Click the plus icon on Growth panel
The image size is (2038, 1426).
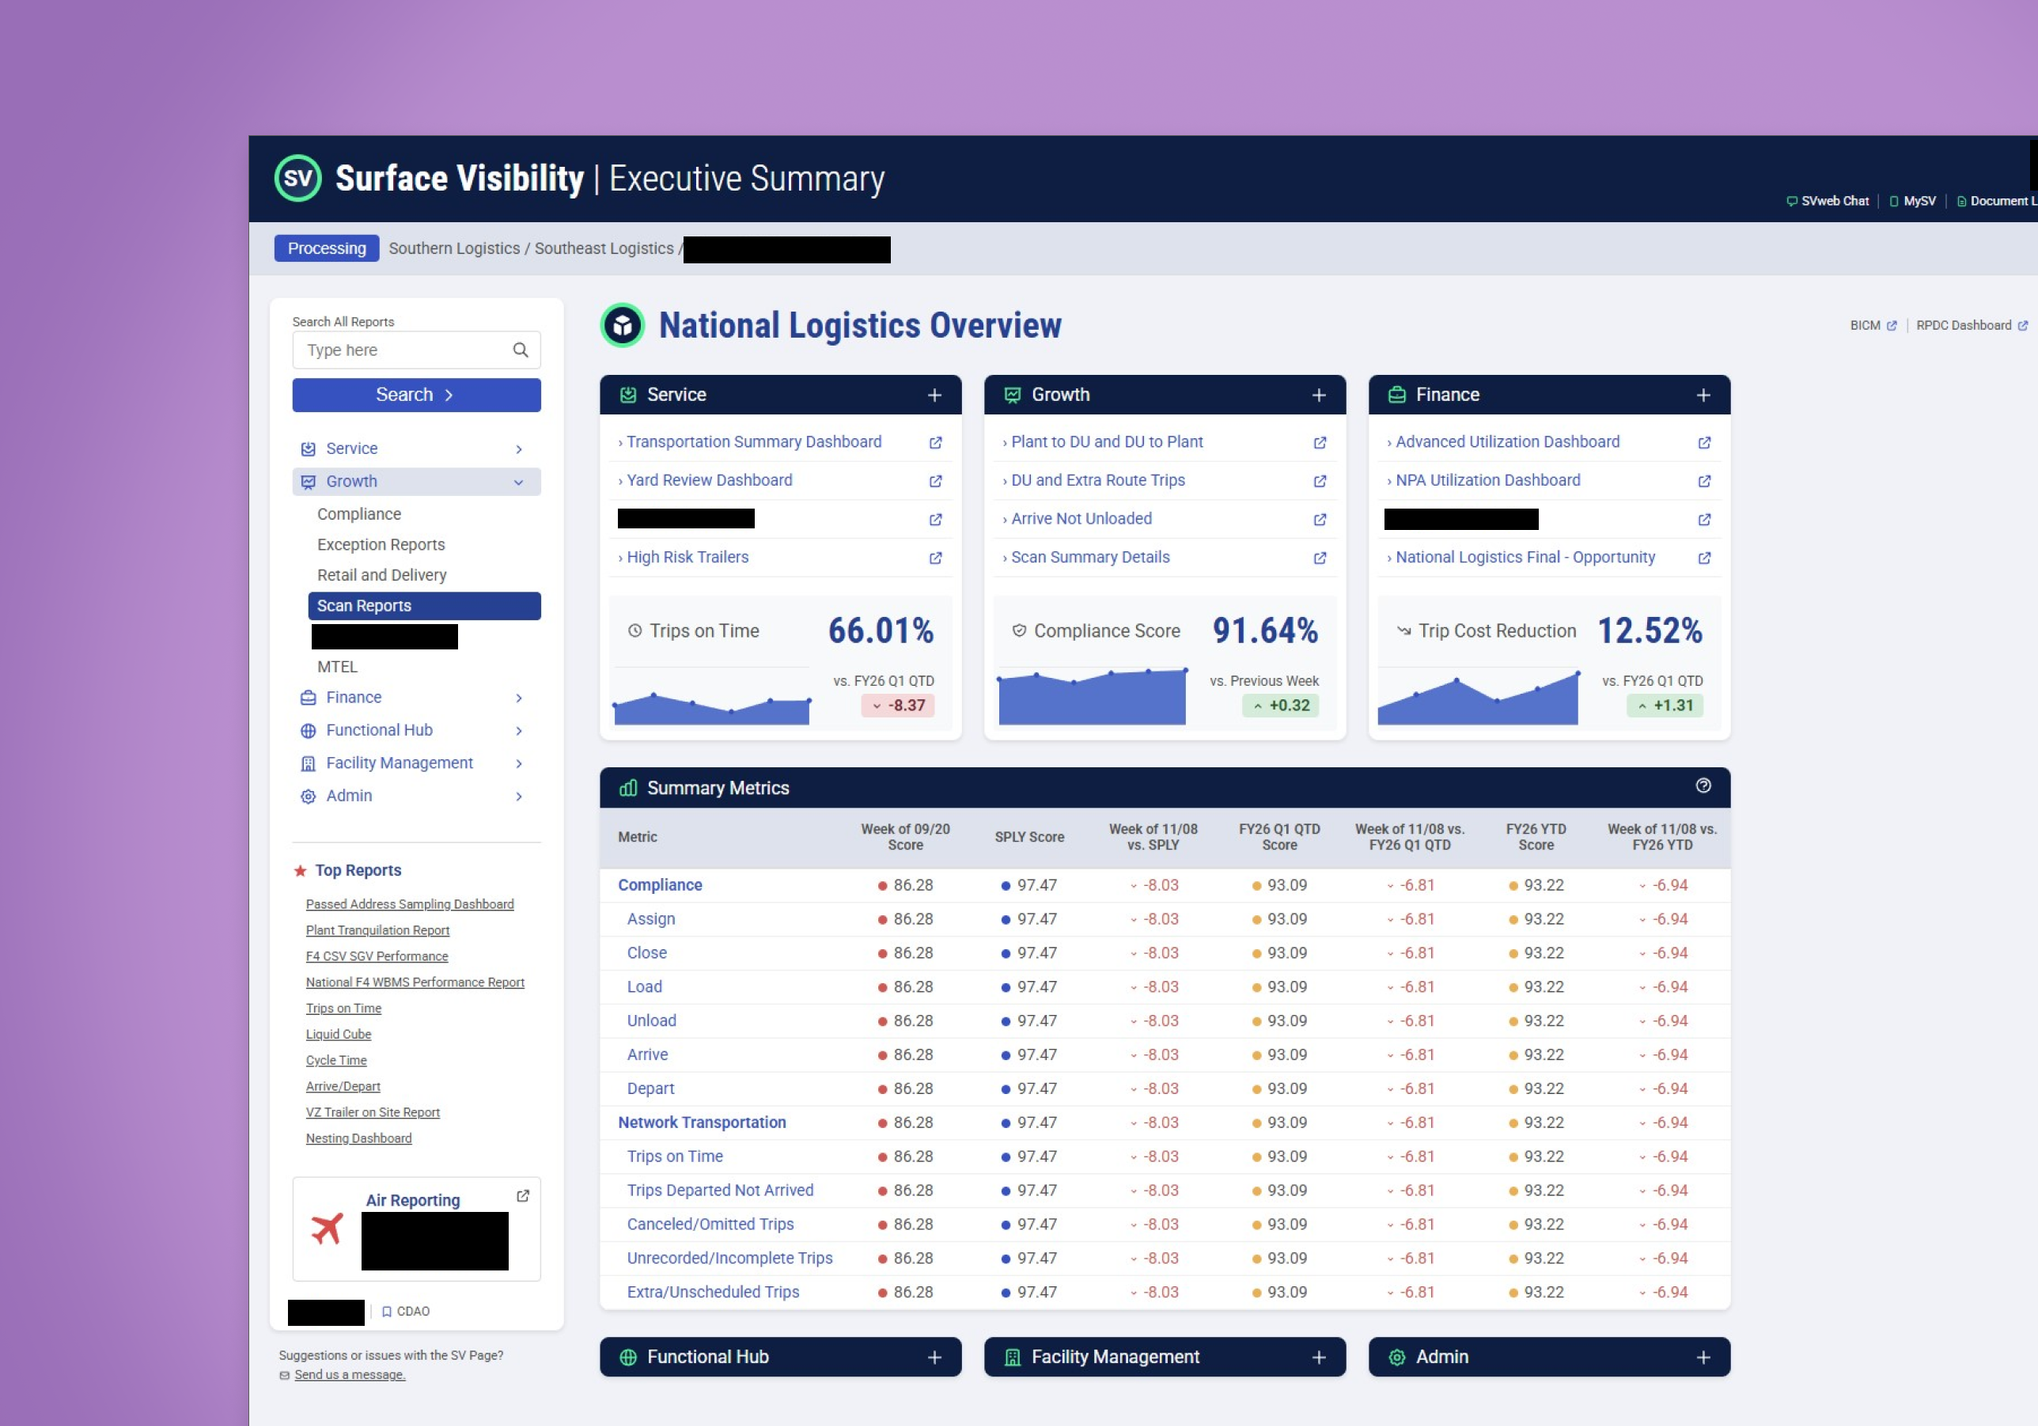click(x=1318, y=395)
